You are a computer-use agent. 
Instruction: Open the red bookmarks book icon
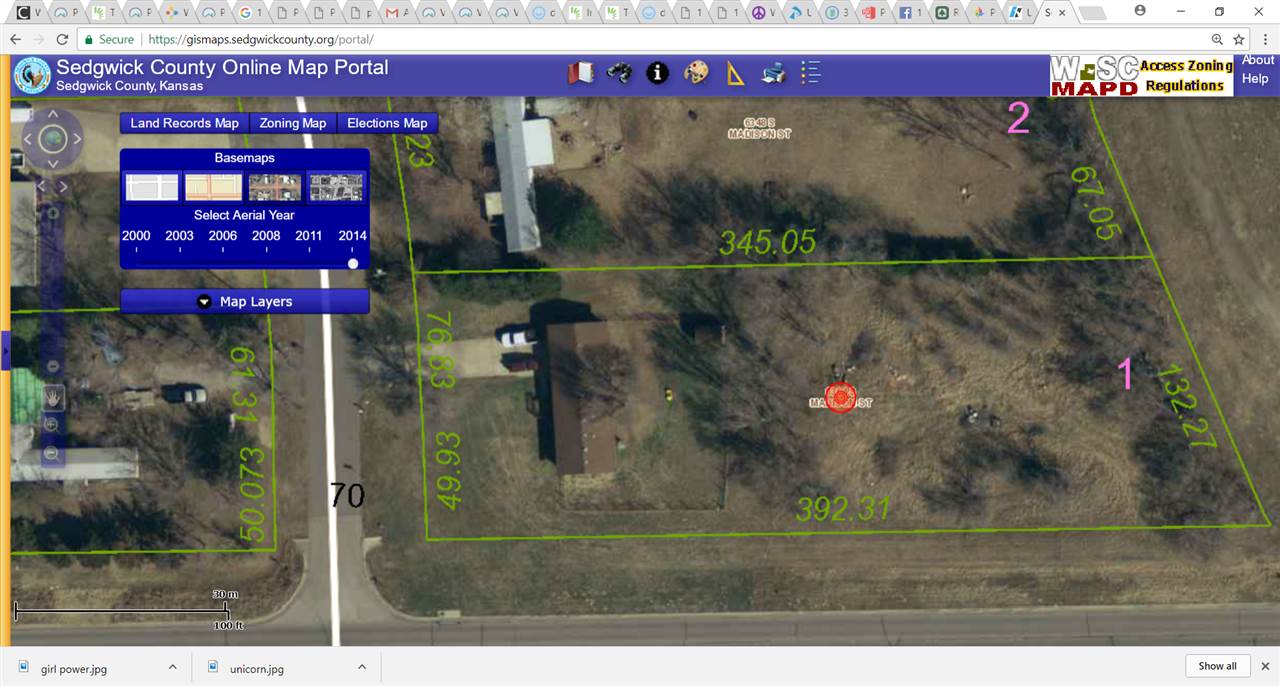click(581, 72)
